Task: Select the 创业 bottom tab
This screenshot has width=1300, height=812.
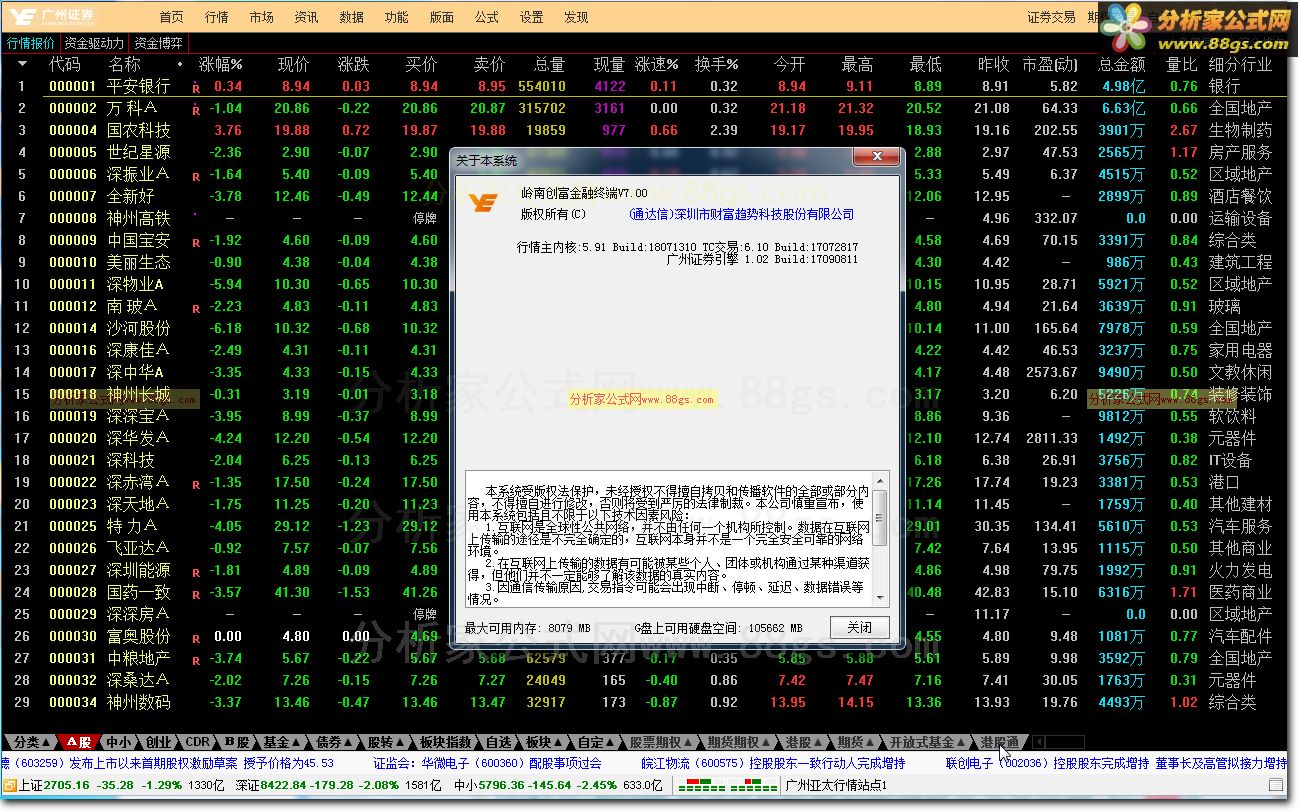Action: tap(158, 742)
